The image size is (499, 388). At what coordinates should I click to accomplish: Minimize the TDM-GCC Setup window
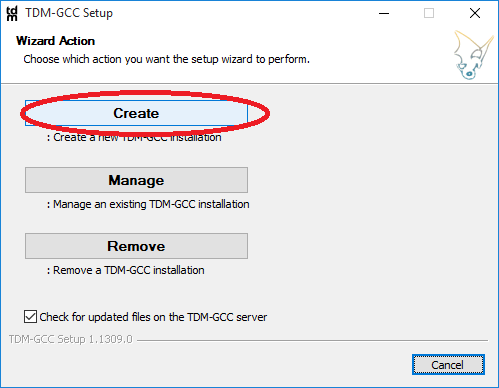(x=384, y=14)
